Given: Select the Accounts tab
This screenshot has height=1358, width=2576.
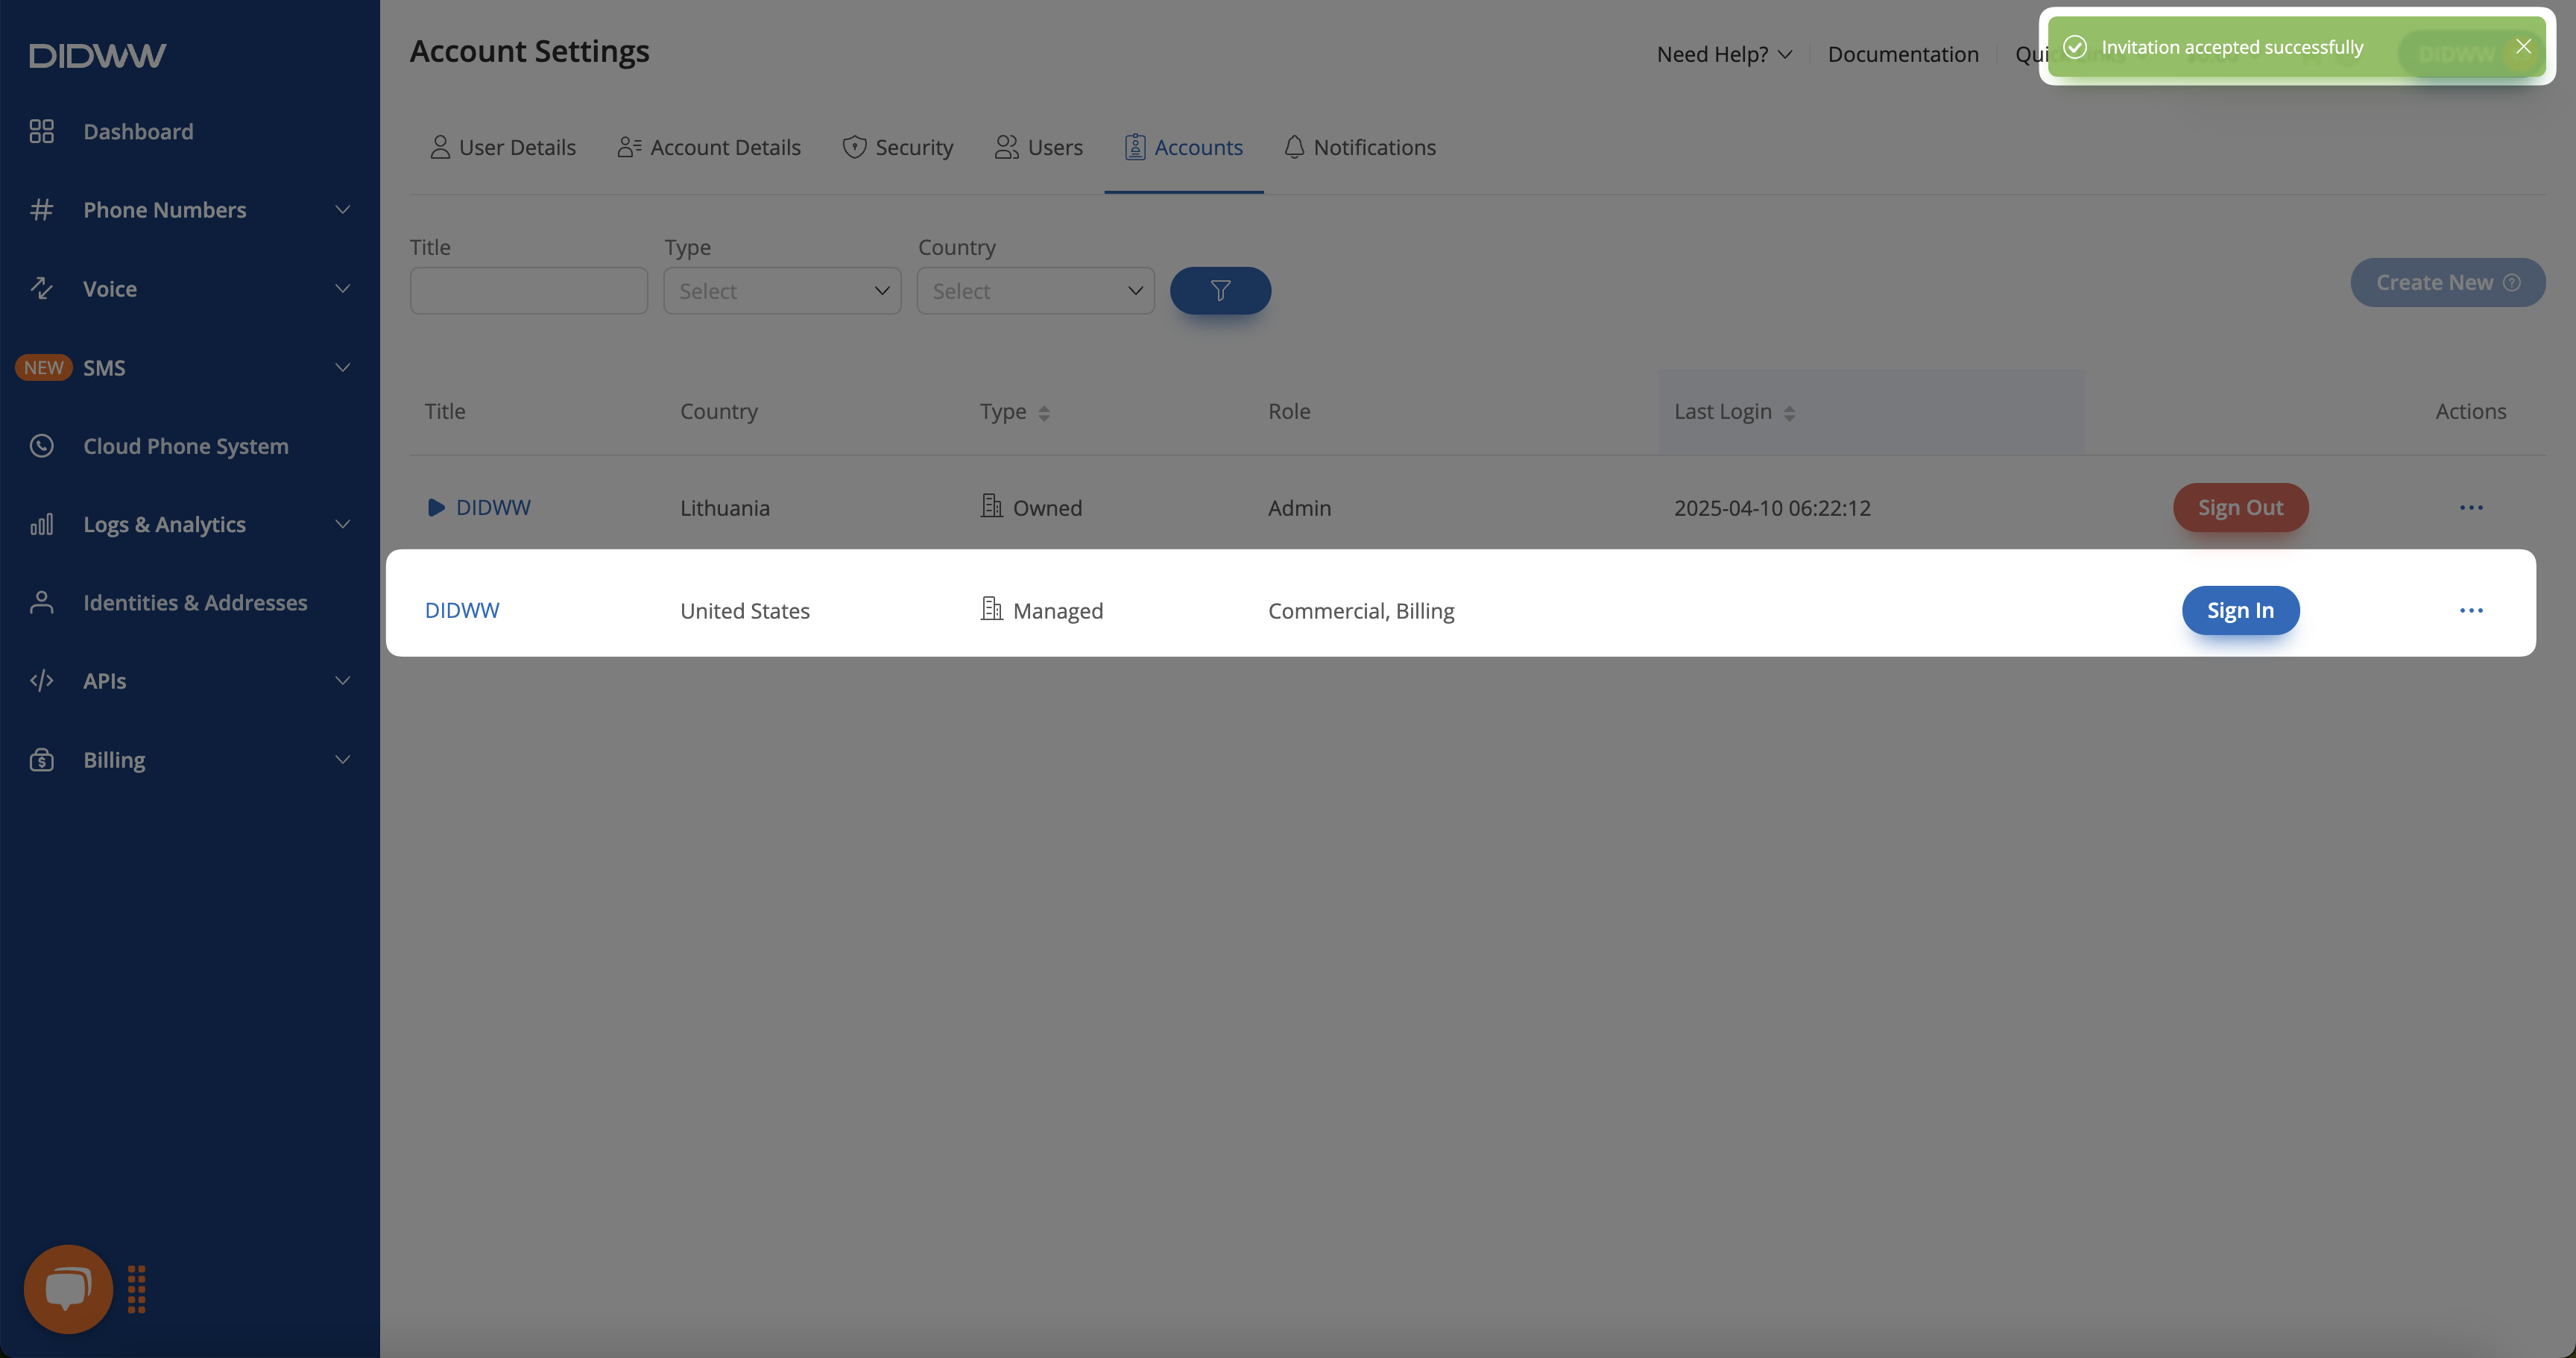Looking at the screenshot, I should tap(1183, 148).
